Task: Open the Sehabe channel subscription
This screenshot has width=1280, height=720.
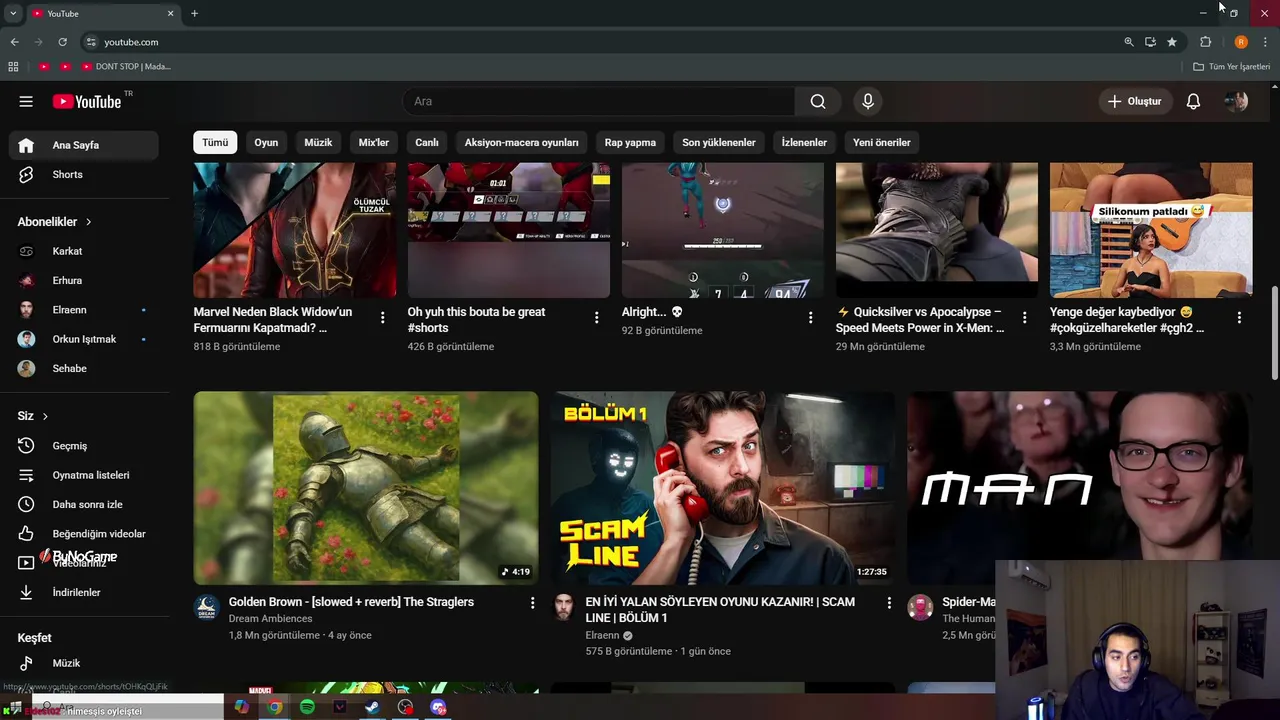Action: point(84,368)
